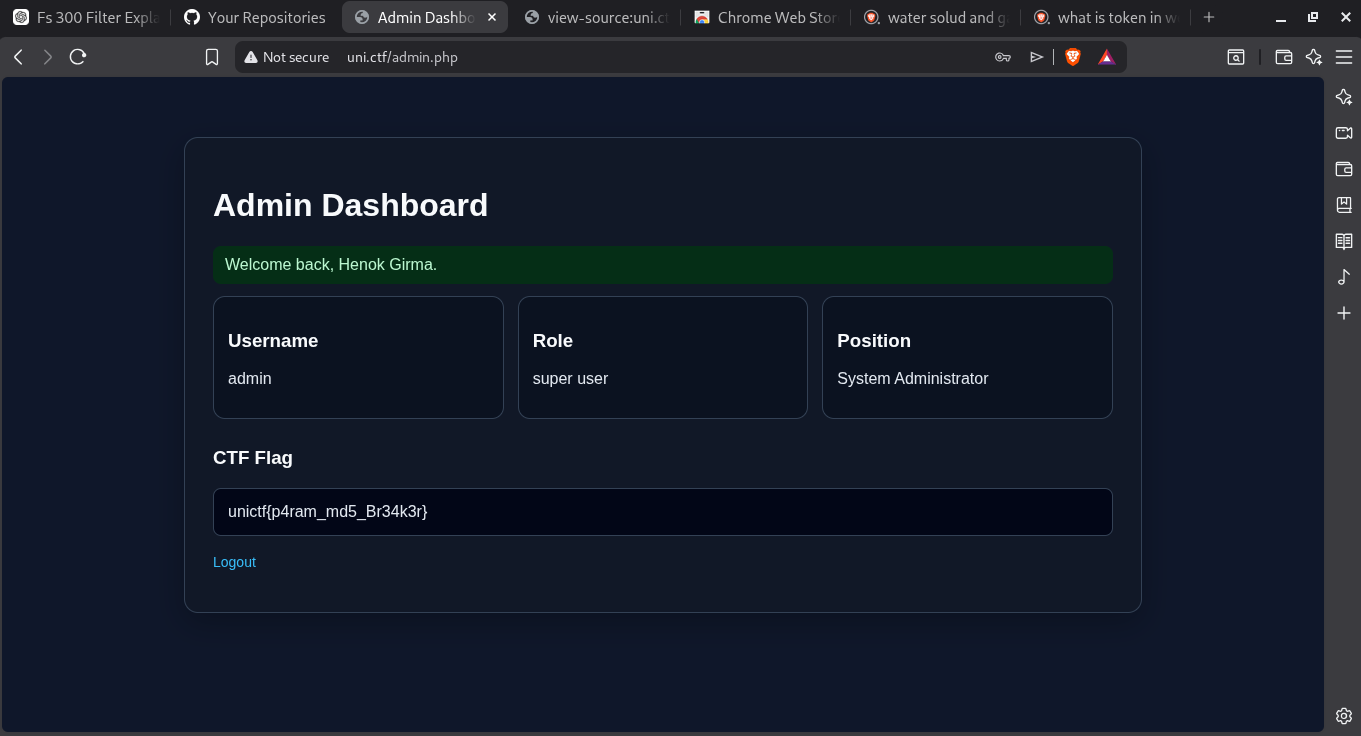Switch to the Your Repositories tab

255,17
